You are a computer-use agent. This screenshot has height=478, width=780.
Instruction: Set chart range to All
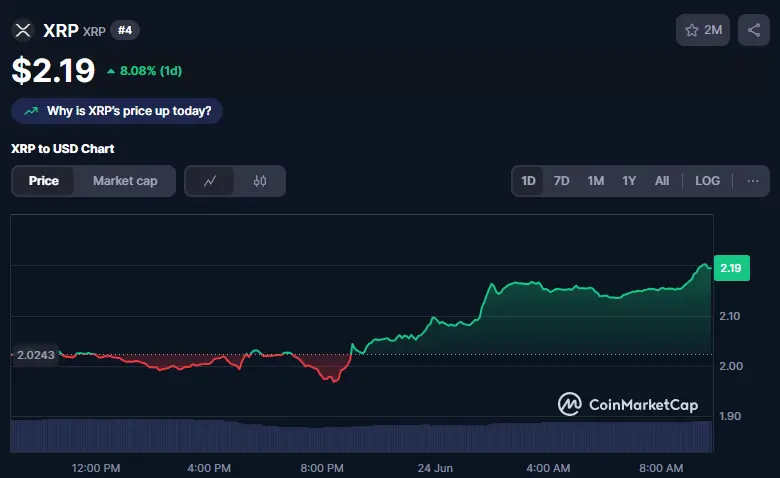662,181
